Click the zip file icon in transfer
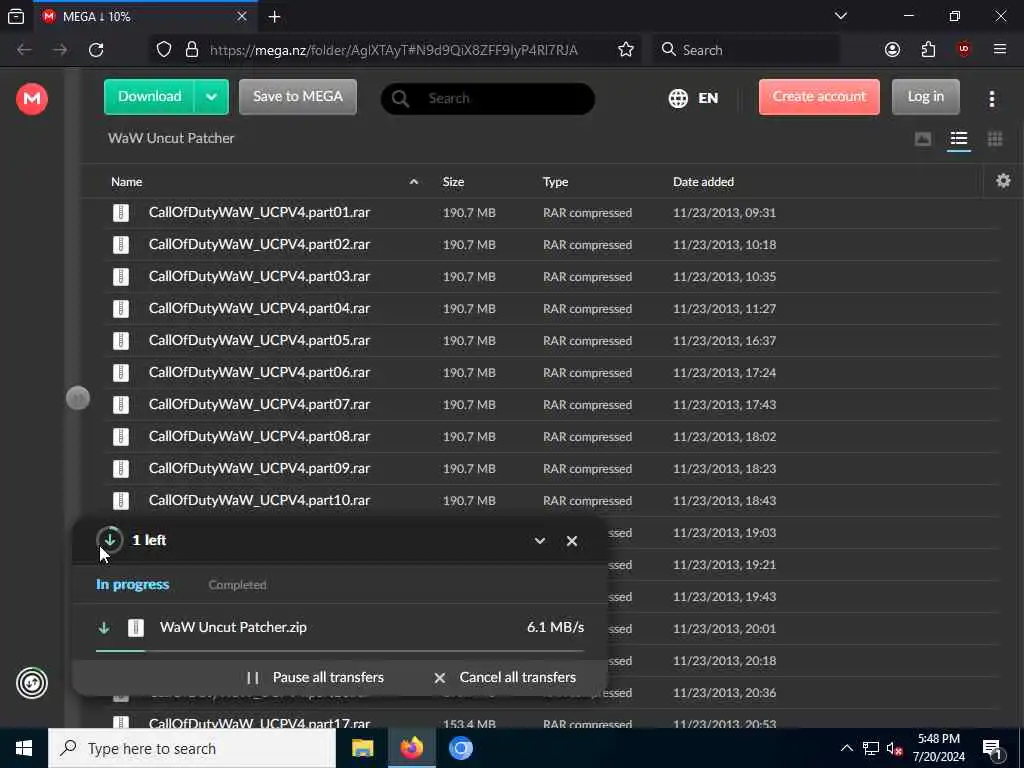The width and height of the screenshot is (1024, 768). (x=135, y=628)
